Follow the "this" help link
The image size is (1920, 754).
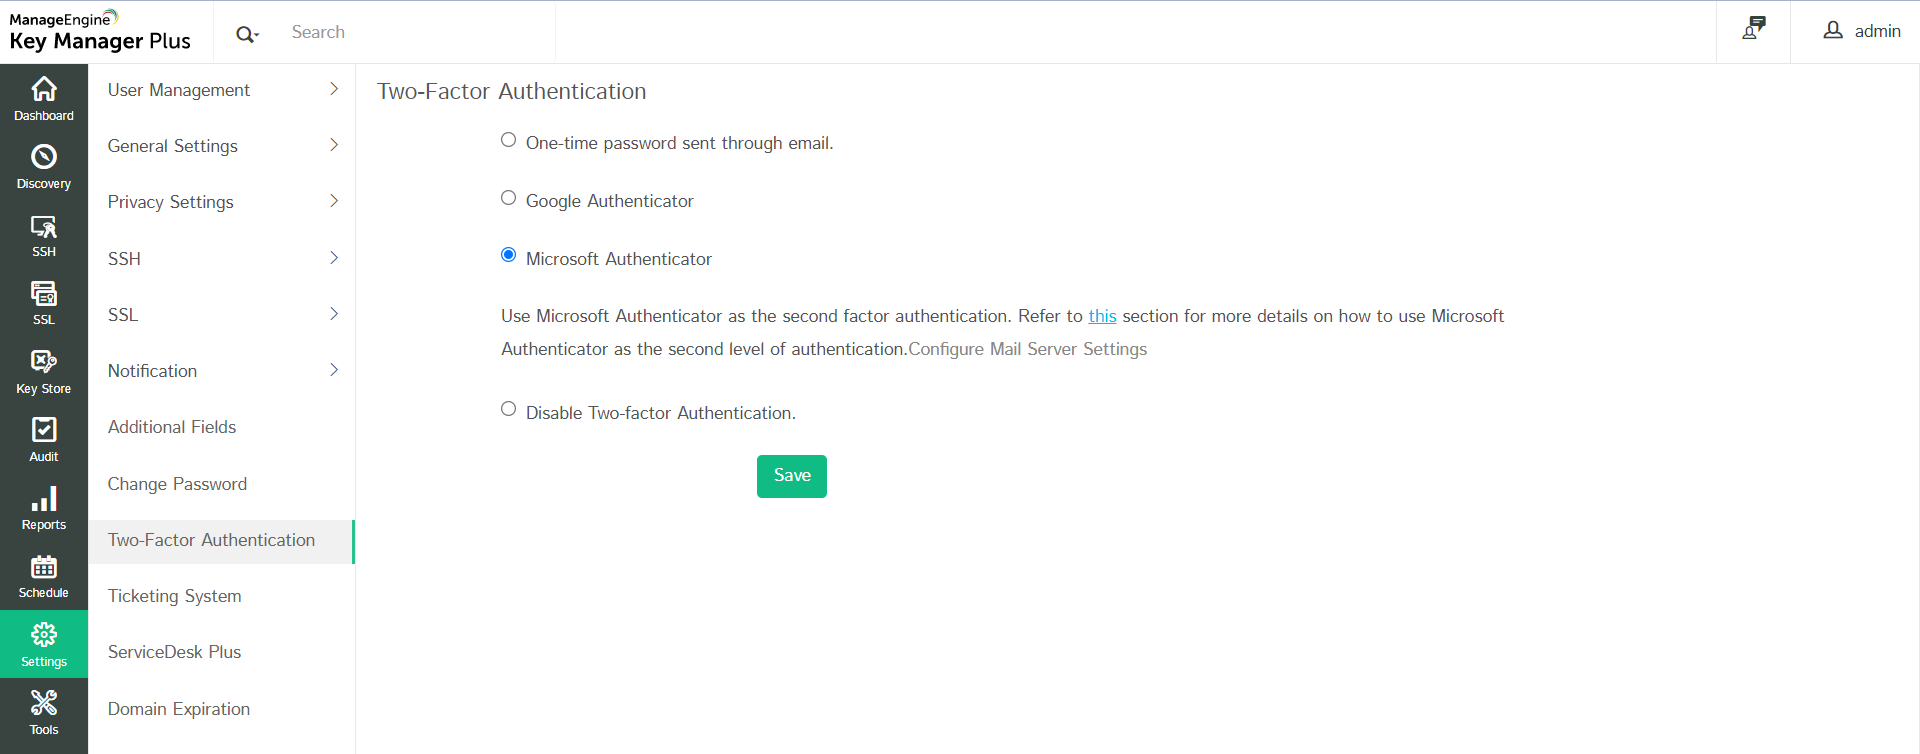[1102, 316]
